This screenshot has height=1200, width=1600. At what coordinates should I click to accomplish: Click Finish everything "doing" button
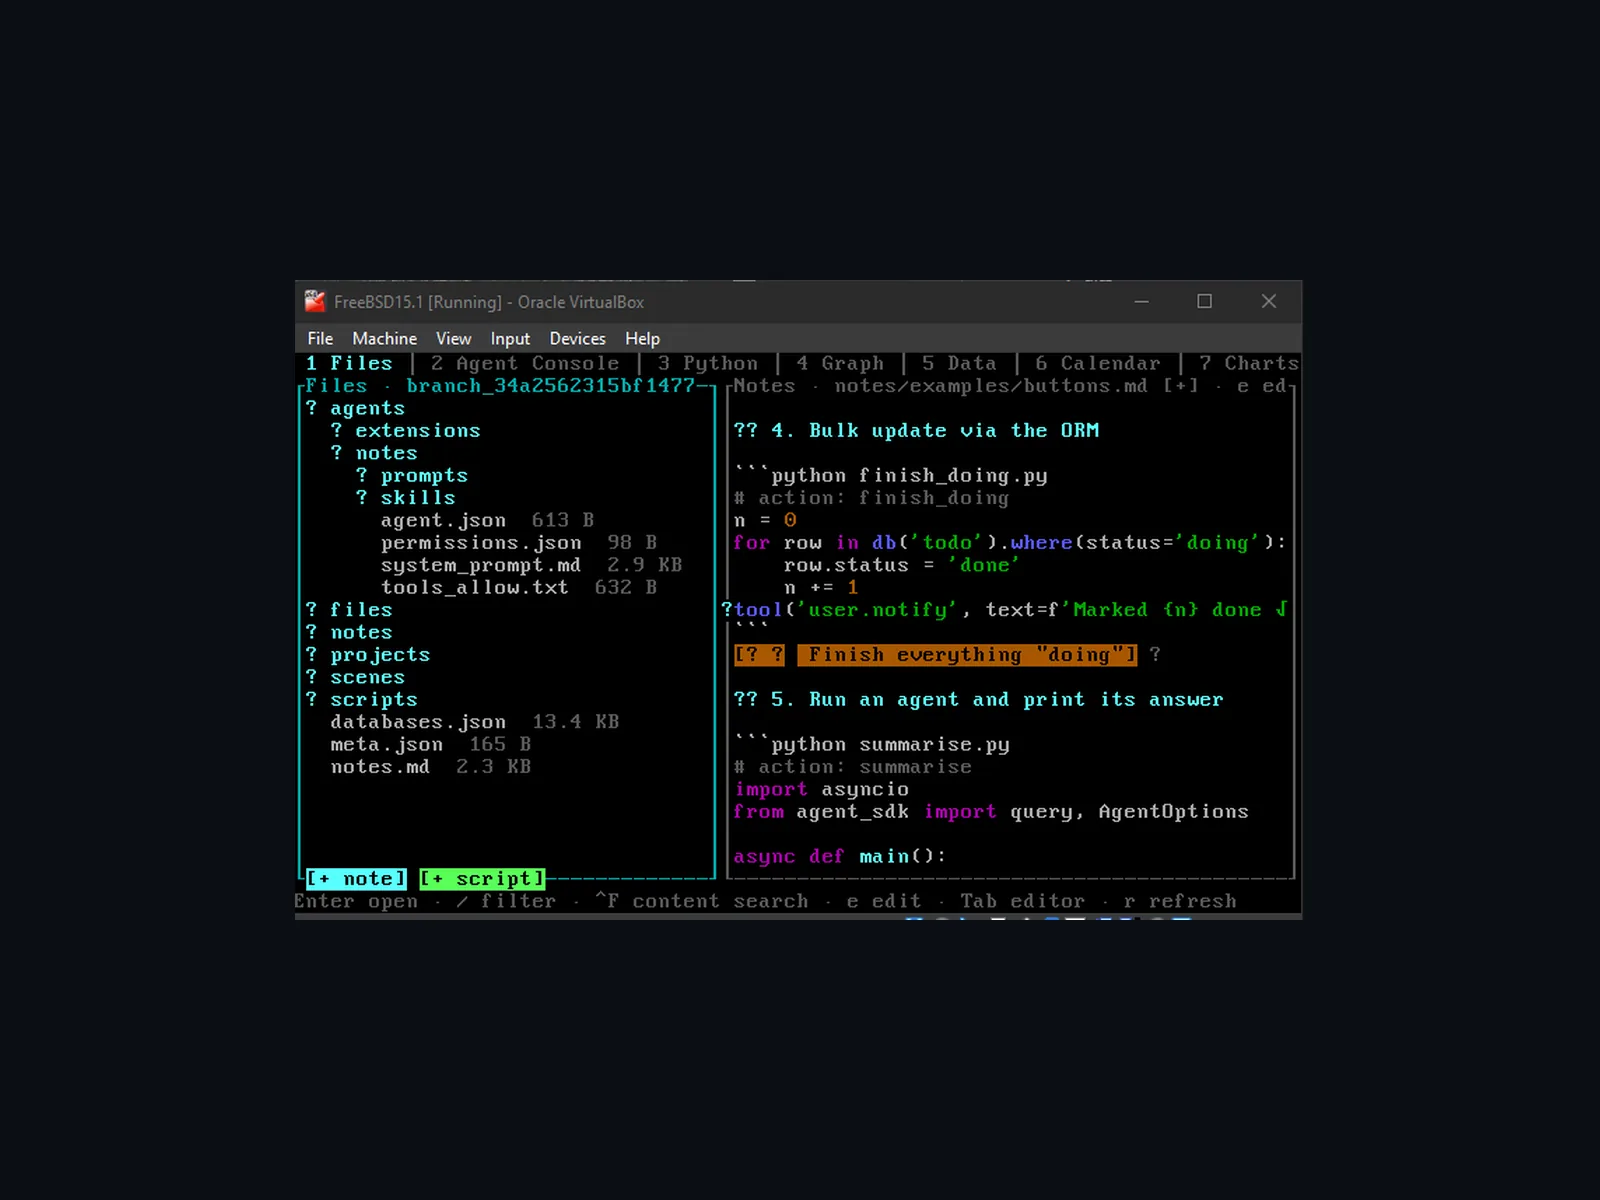(x=966, y=655)
